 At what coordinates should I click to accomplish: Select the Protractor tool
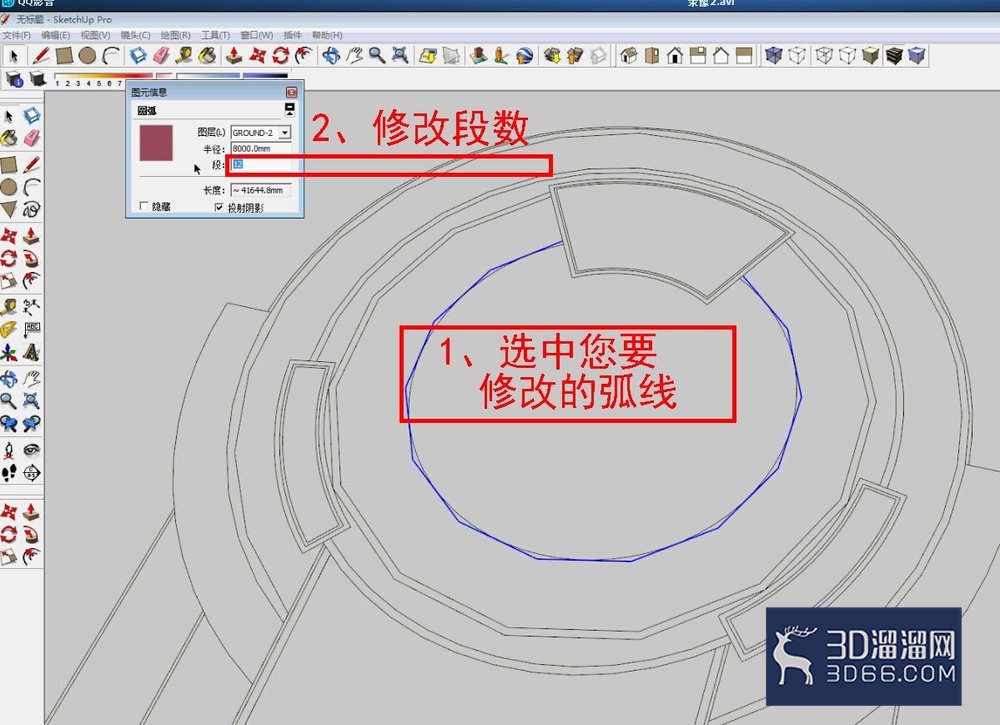pos(9,329)
